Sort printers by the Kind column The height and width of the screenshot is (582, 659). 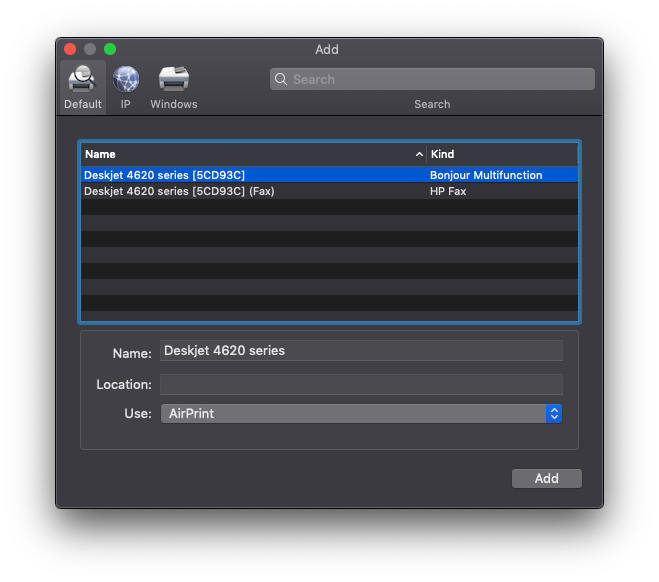tap(502, 154)
